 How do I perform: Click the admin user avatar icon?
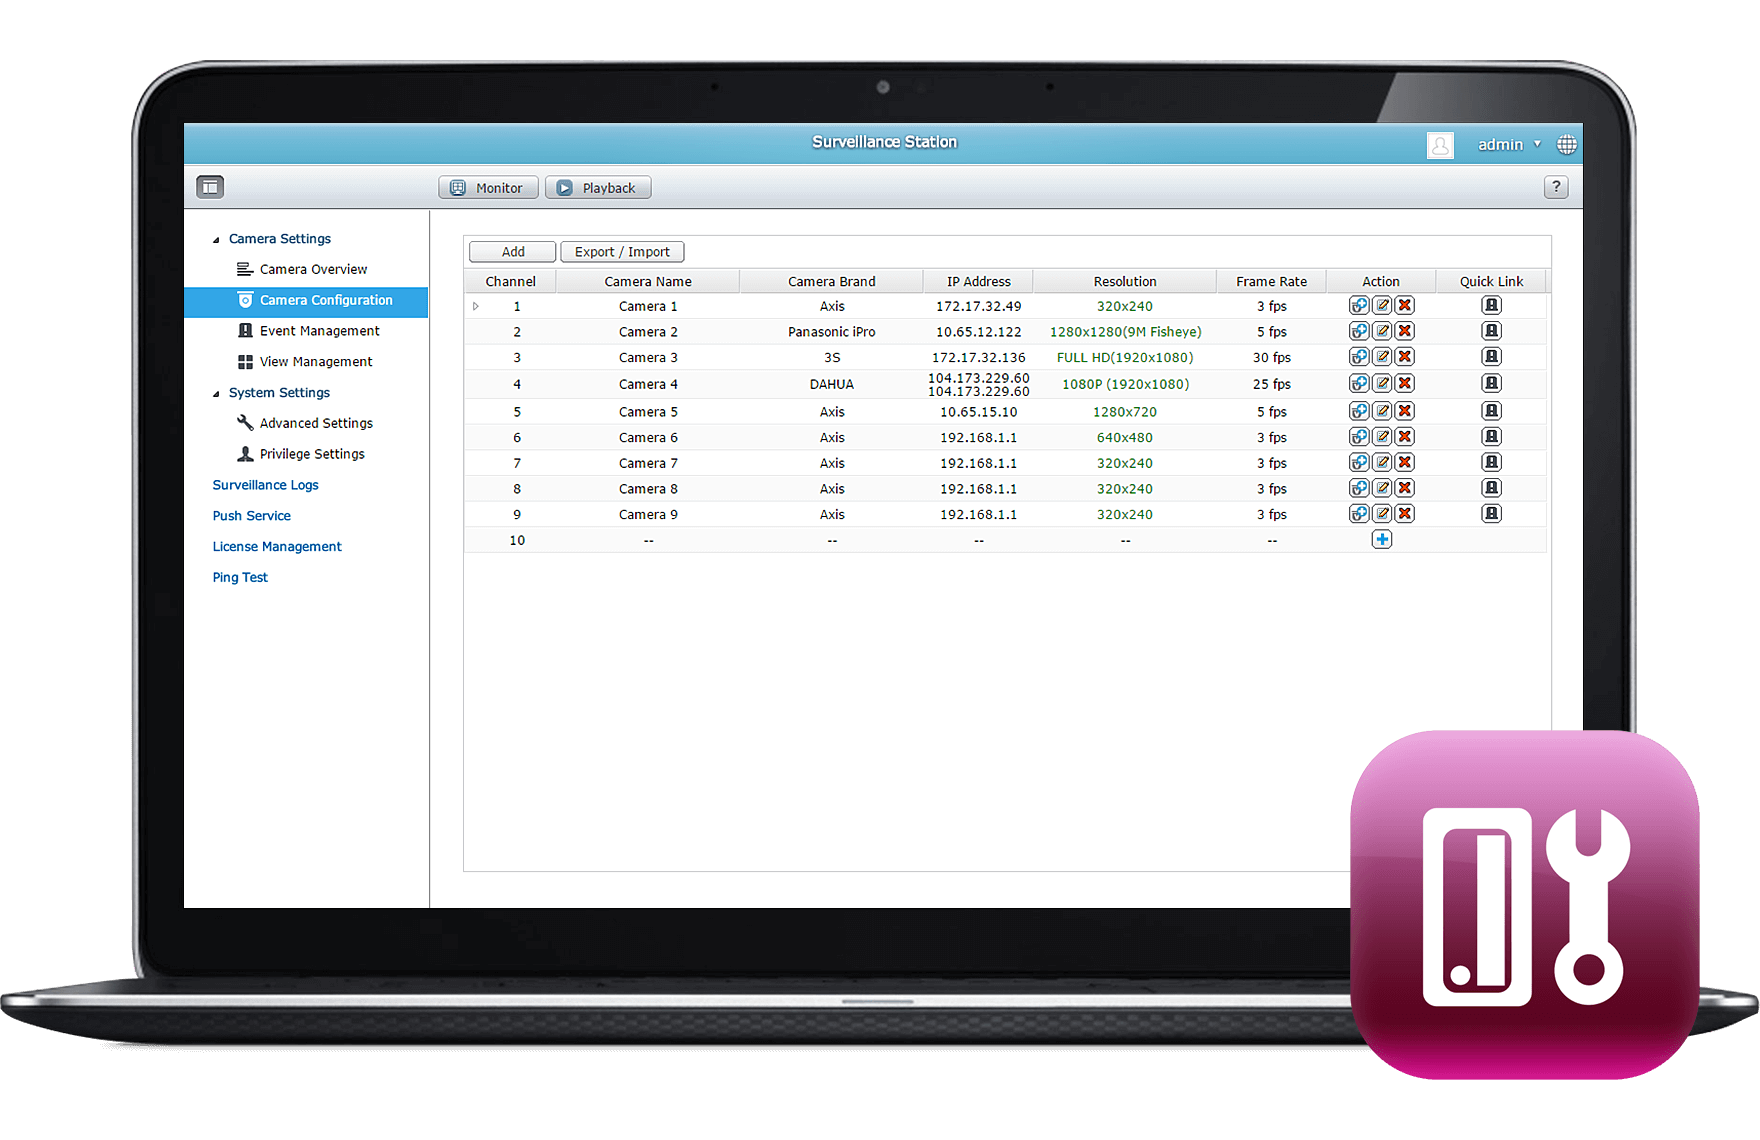coord(1440,145)
